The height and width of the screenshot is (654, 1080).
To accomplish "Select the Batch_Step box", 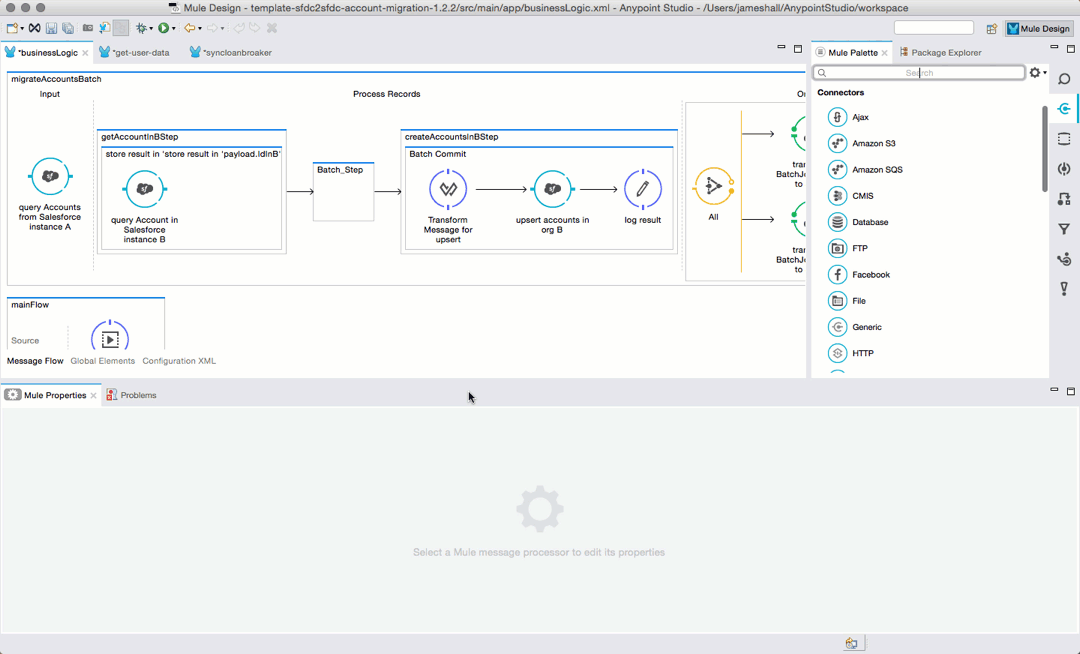I will tap(344, 191).
